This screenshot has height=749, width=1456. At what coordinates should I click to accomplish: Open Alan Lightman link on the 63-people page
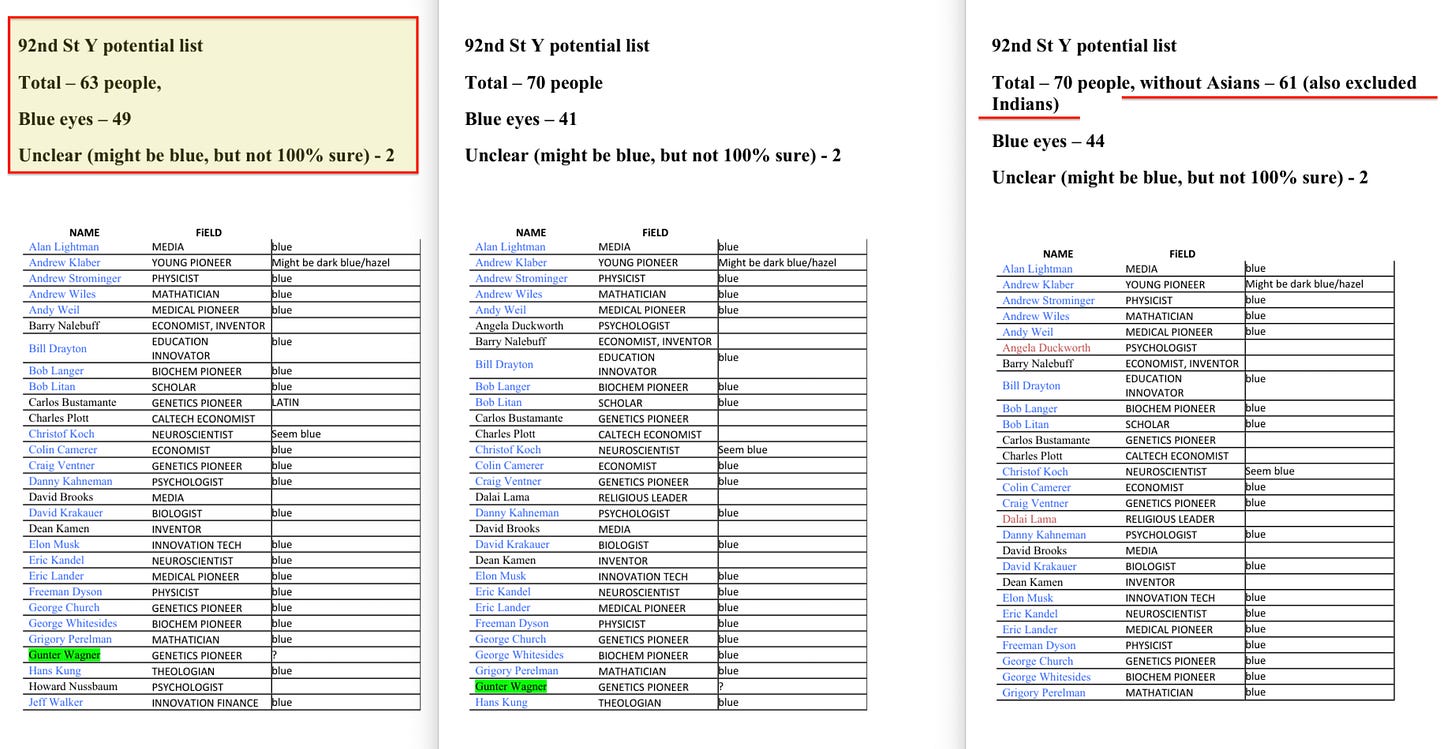[x=64, y=247]
